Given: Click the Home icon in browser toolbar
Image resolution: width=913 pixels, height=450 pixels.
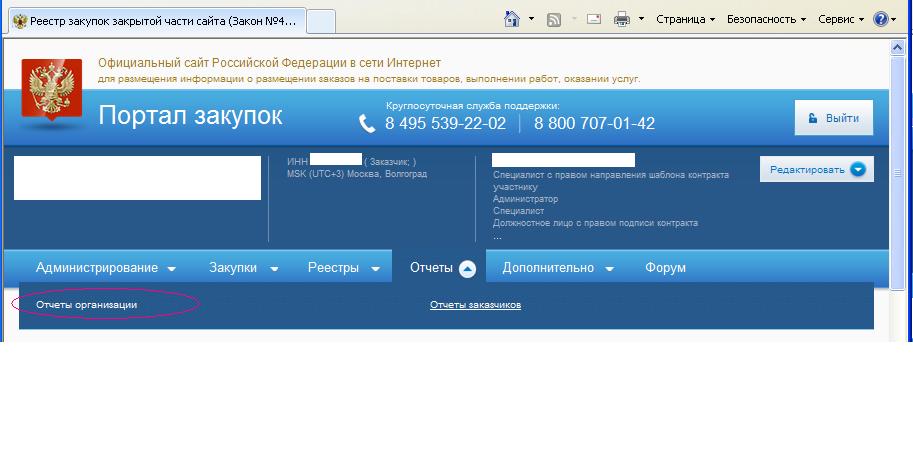Looking at the screenshot, I should [x=512, y=19].
